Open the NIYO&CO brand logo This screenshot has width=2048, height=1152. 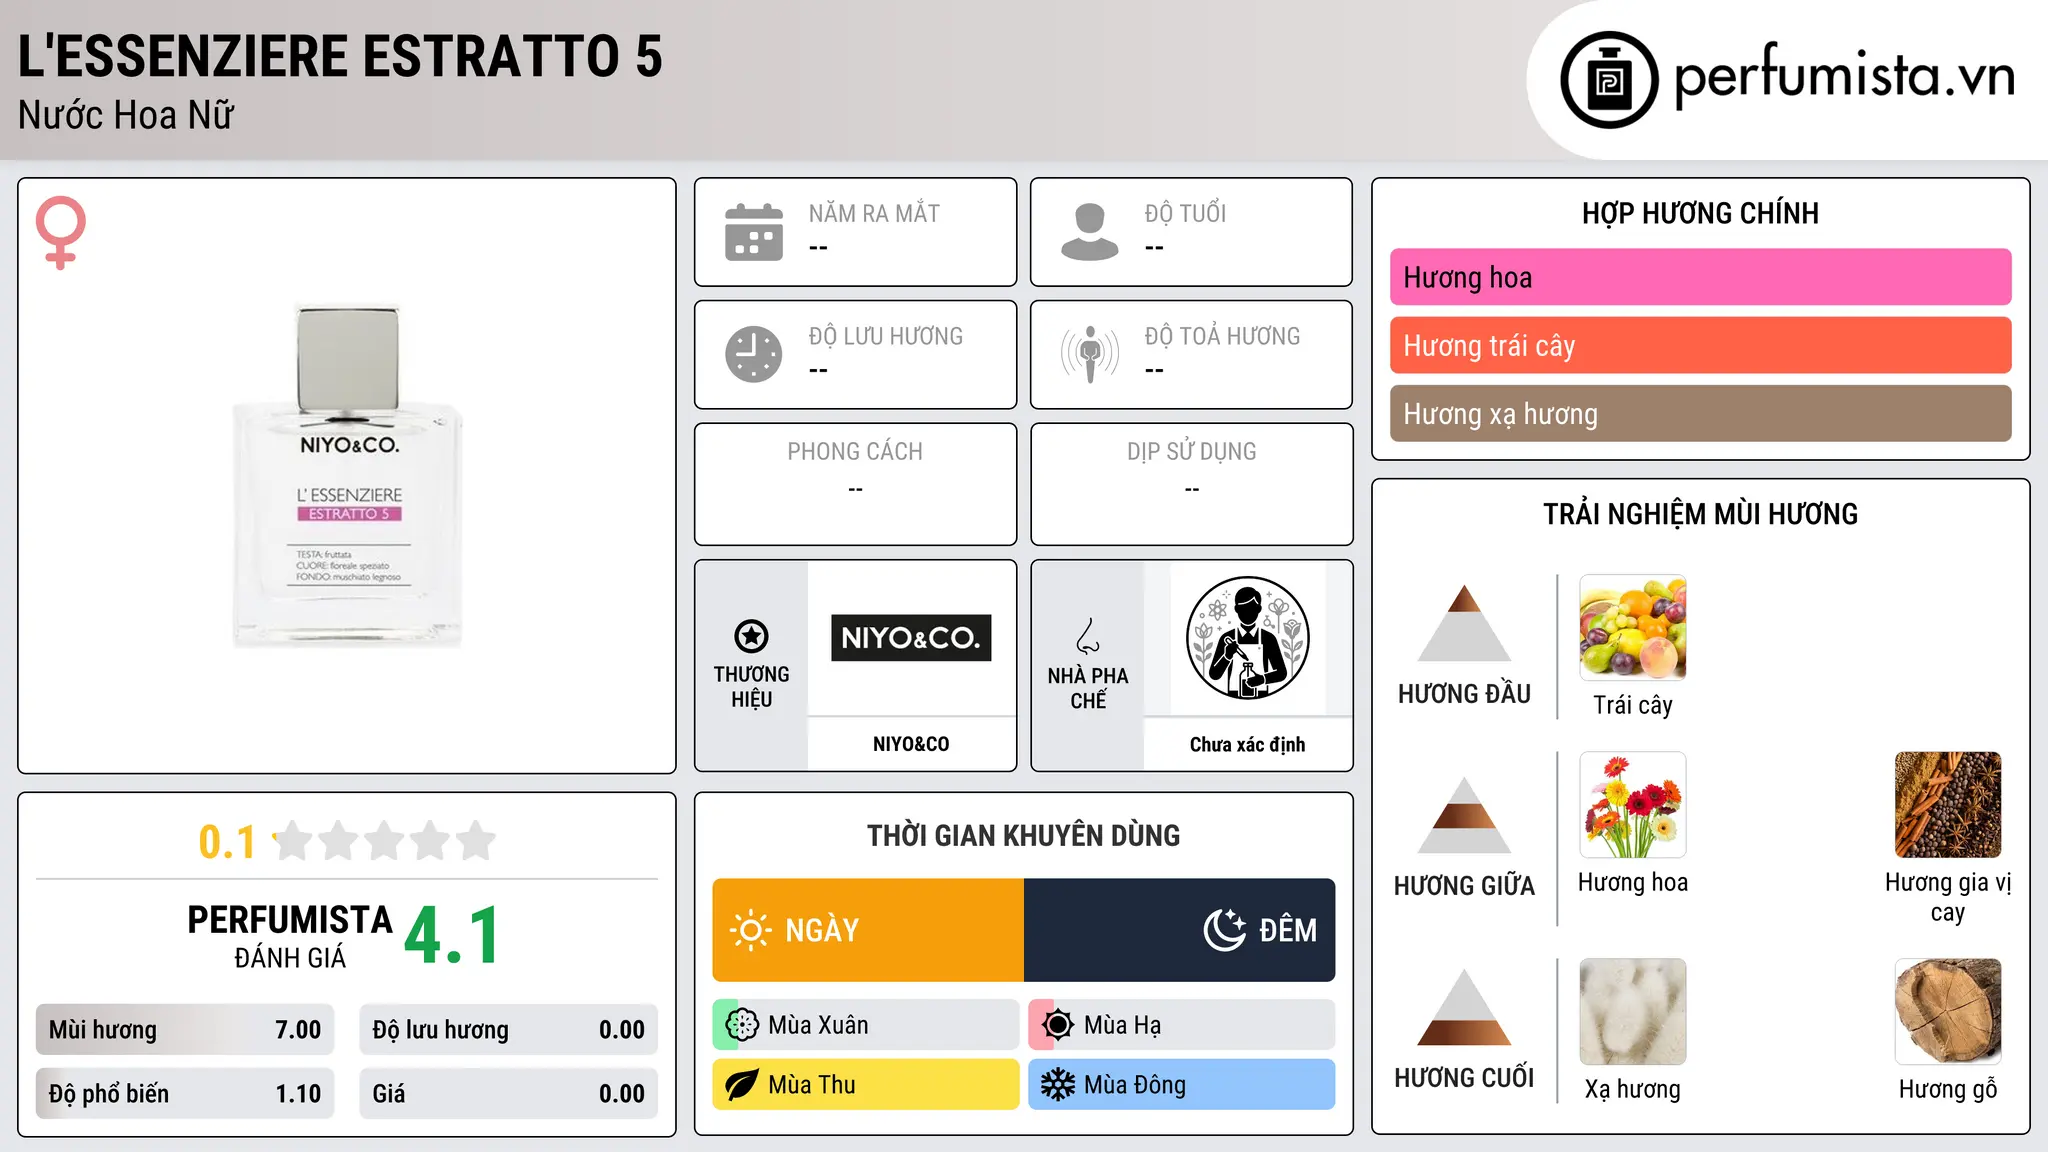tap(911, 638)
